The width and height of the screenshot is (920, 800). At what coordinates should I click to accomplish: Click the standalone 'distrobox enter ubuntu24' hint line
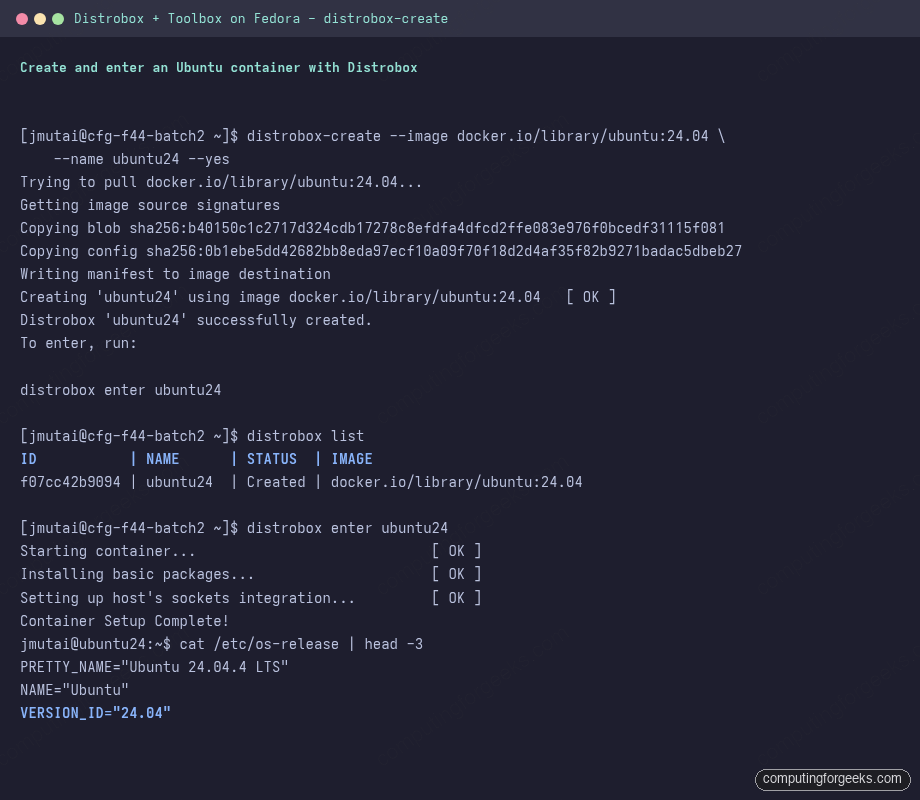pyautogui.click(x=120, y=390)
